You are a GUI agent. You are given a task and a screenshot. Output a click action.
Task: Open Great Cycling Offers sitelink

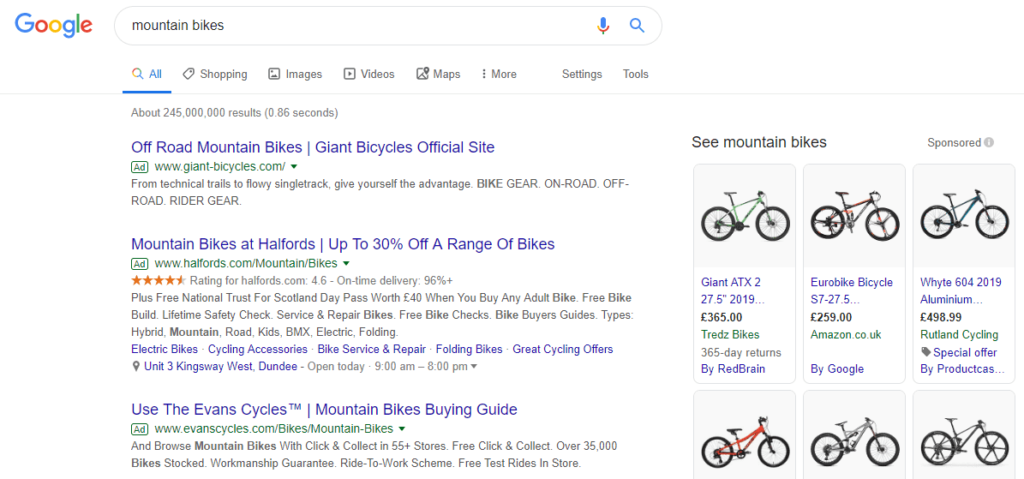click(x=563, y=349)
